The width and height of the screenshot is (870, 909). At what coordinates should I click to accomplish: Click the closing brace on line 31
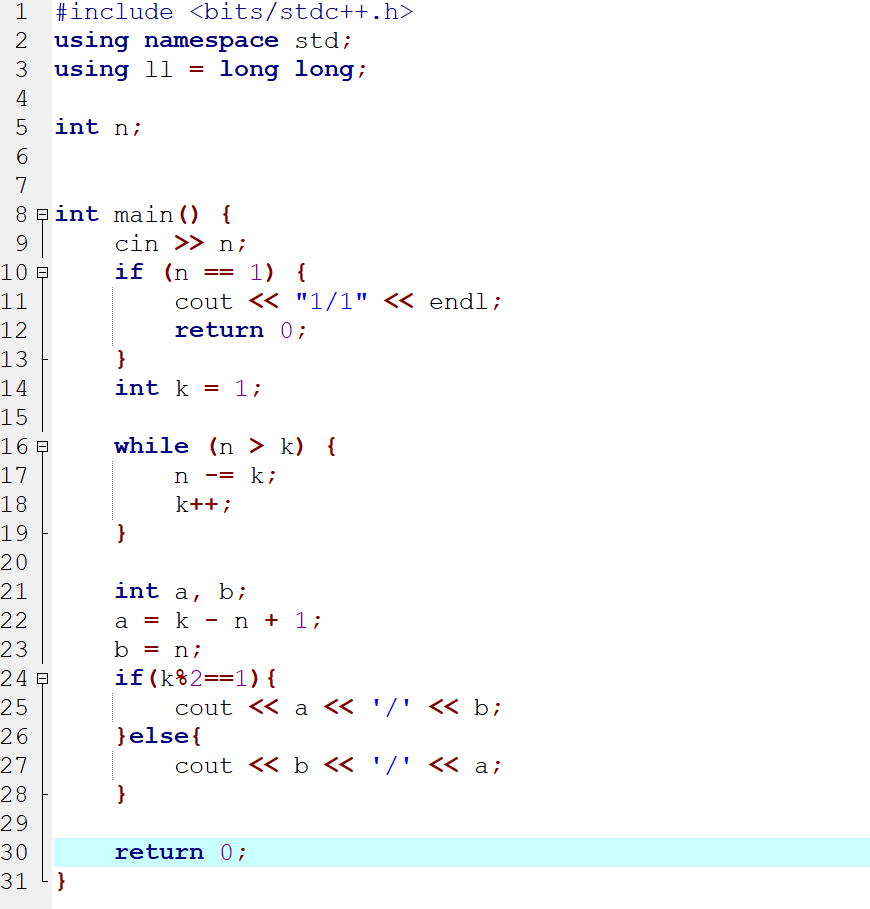coord(61,881)
